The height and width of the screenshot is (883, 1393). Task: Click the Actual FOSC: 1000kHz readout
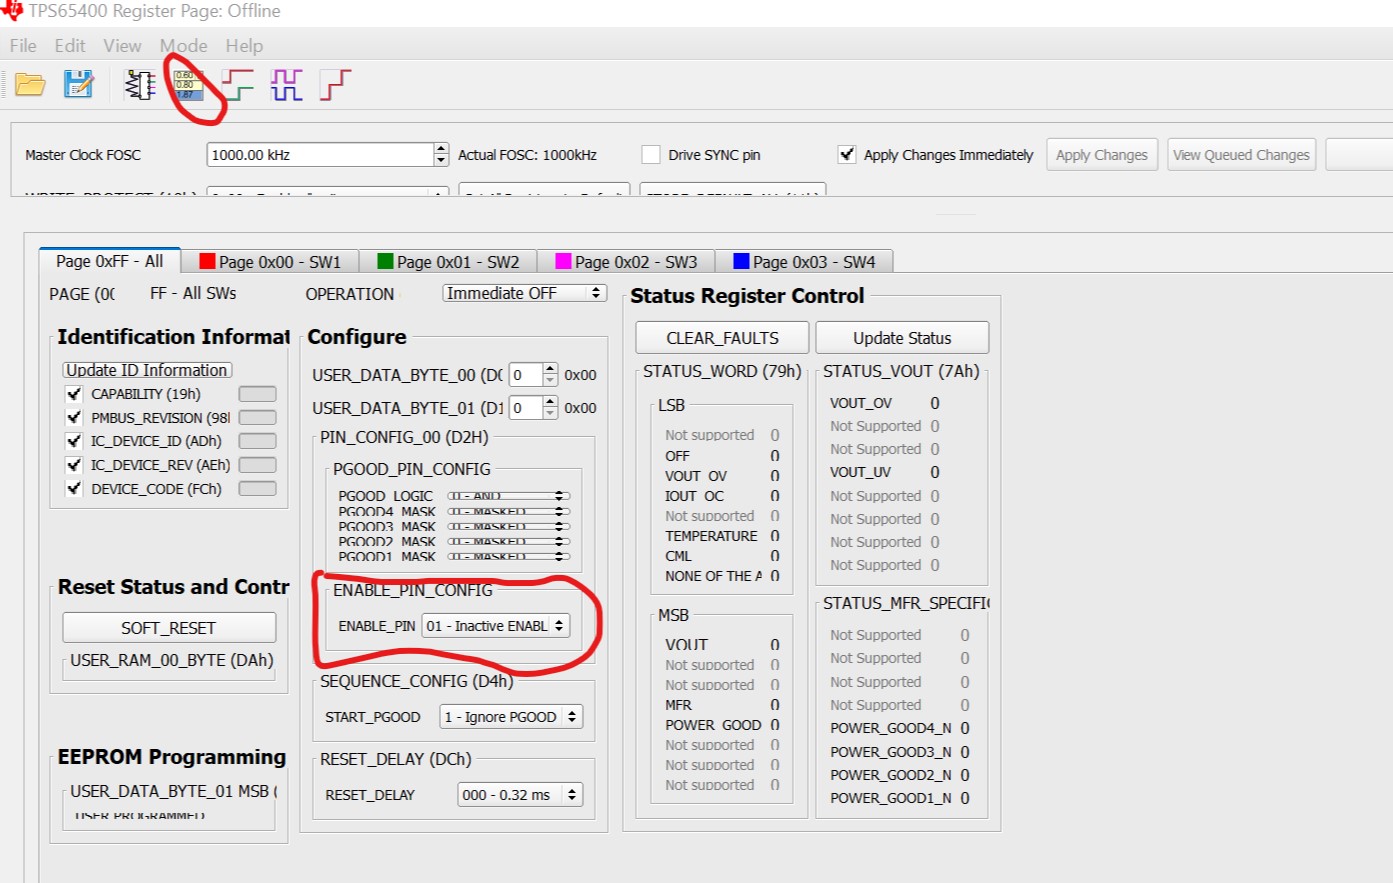[527, 155]
